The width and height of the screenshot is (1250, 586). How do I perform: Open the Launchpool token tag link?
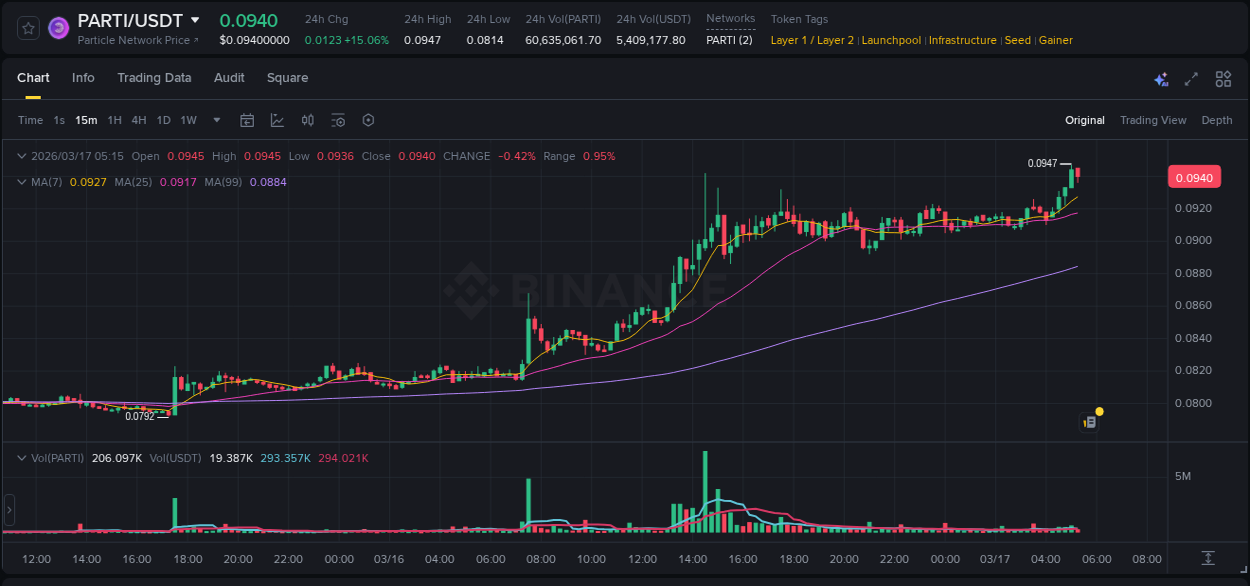[x=891, y=40]
